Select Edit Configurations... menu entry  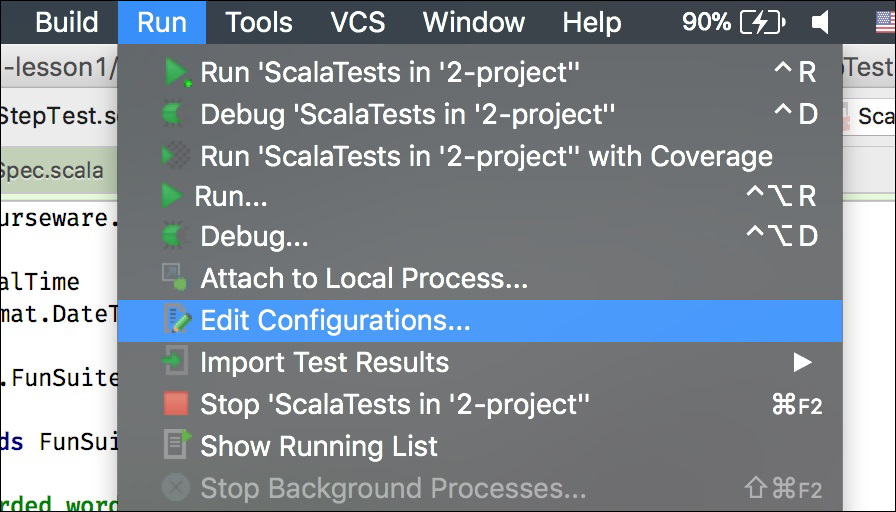tap(480, 321)
